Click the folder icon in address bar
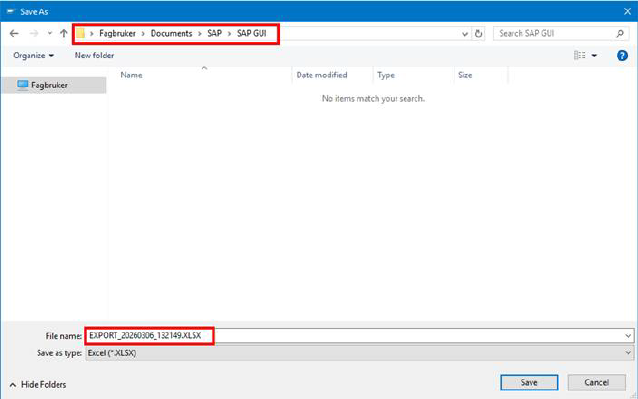Viewport: 638px width, 399px height. [81, 33]
